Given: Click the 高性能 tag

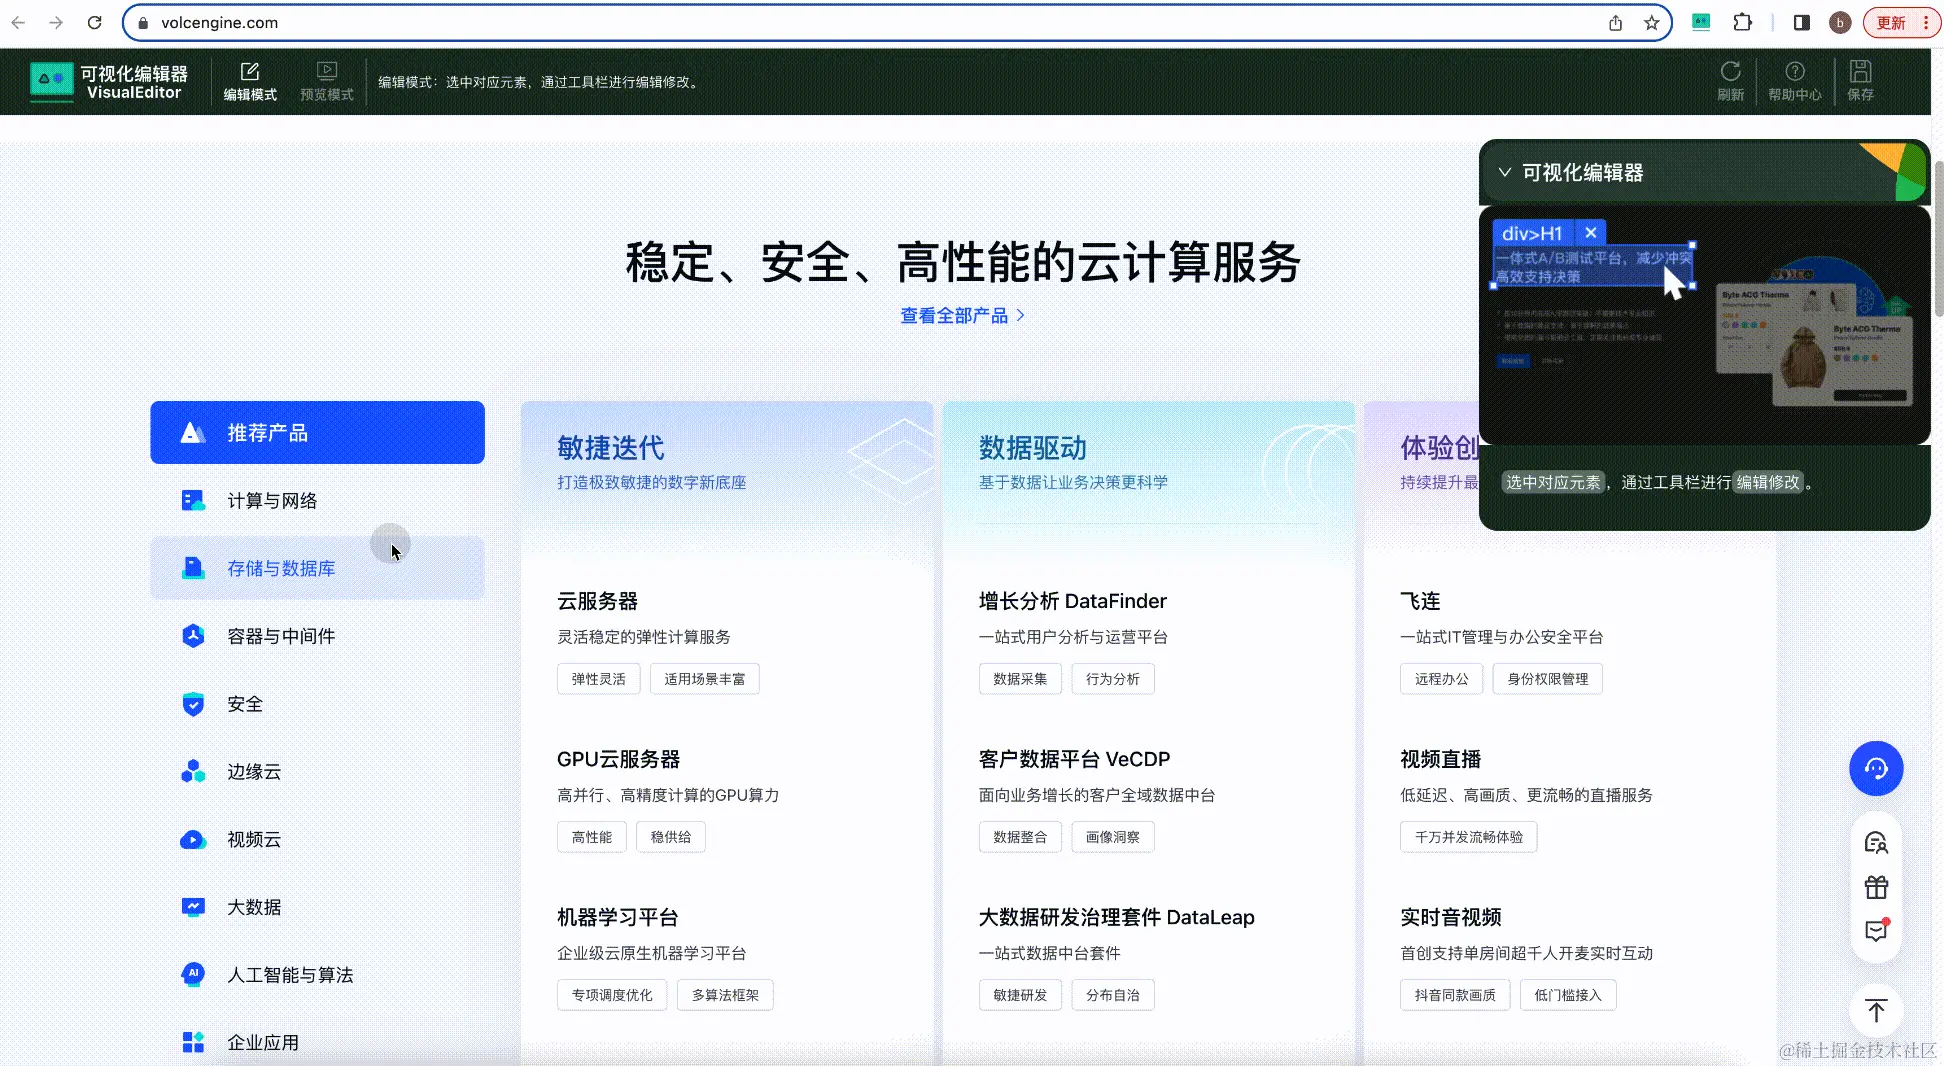Looking at the screenshot, I should [591, 837].
